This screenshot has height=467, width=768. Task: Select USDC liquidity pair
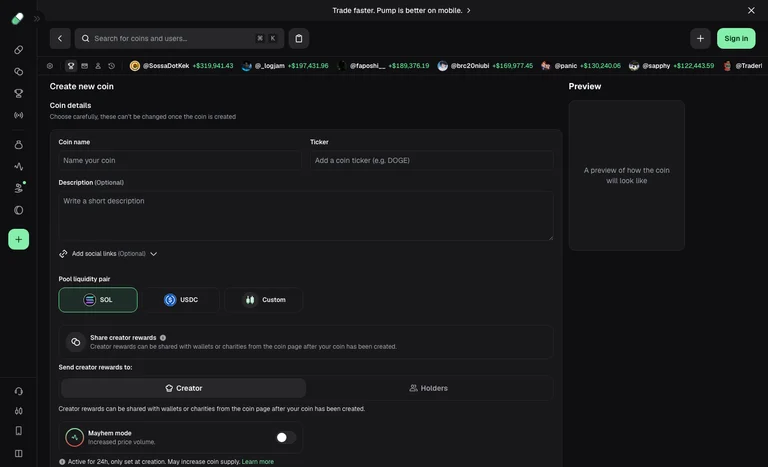pos(181,300)
